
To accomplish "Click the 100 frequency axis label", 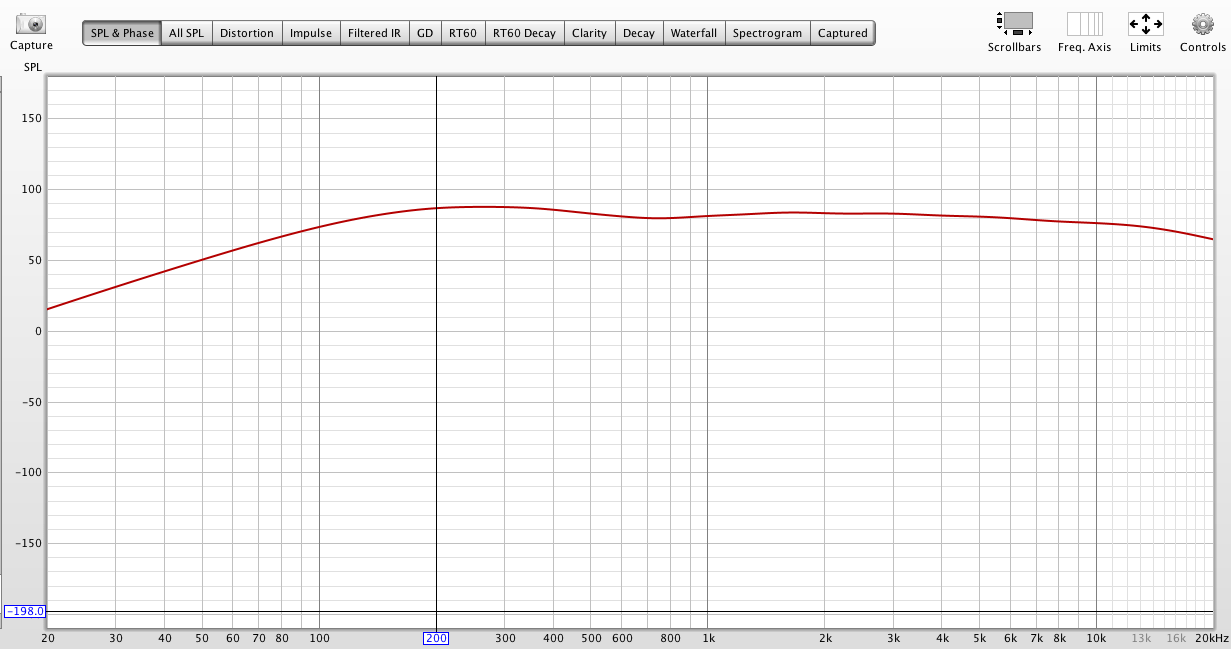I will [x=319, y=638].
